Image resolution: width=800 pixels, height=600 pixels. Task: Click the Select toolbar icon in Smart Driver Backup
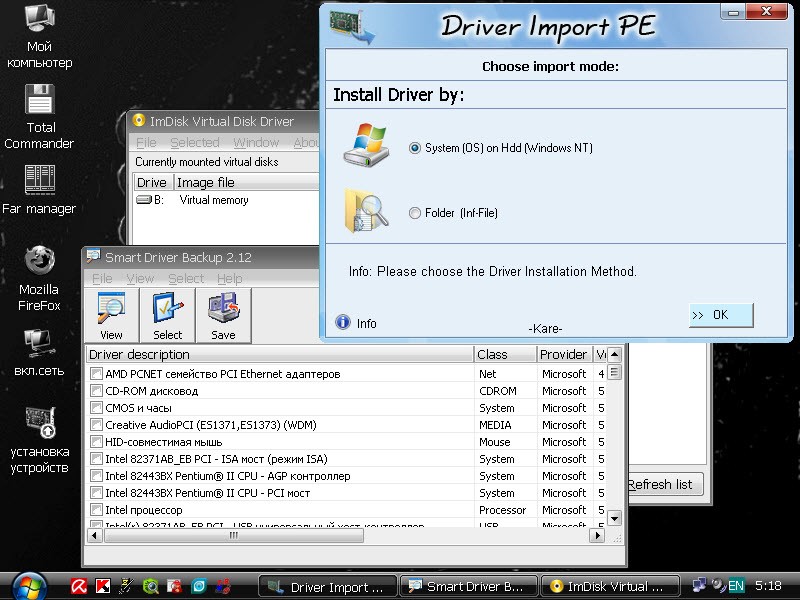pyautogui.click(x=167, y=315)
